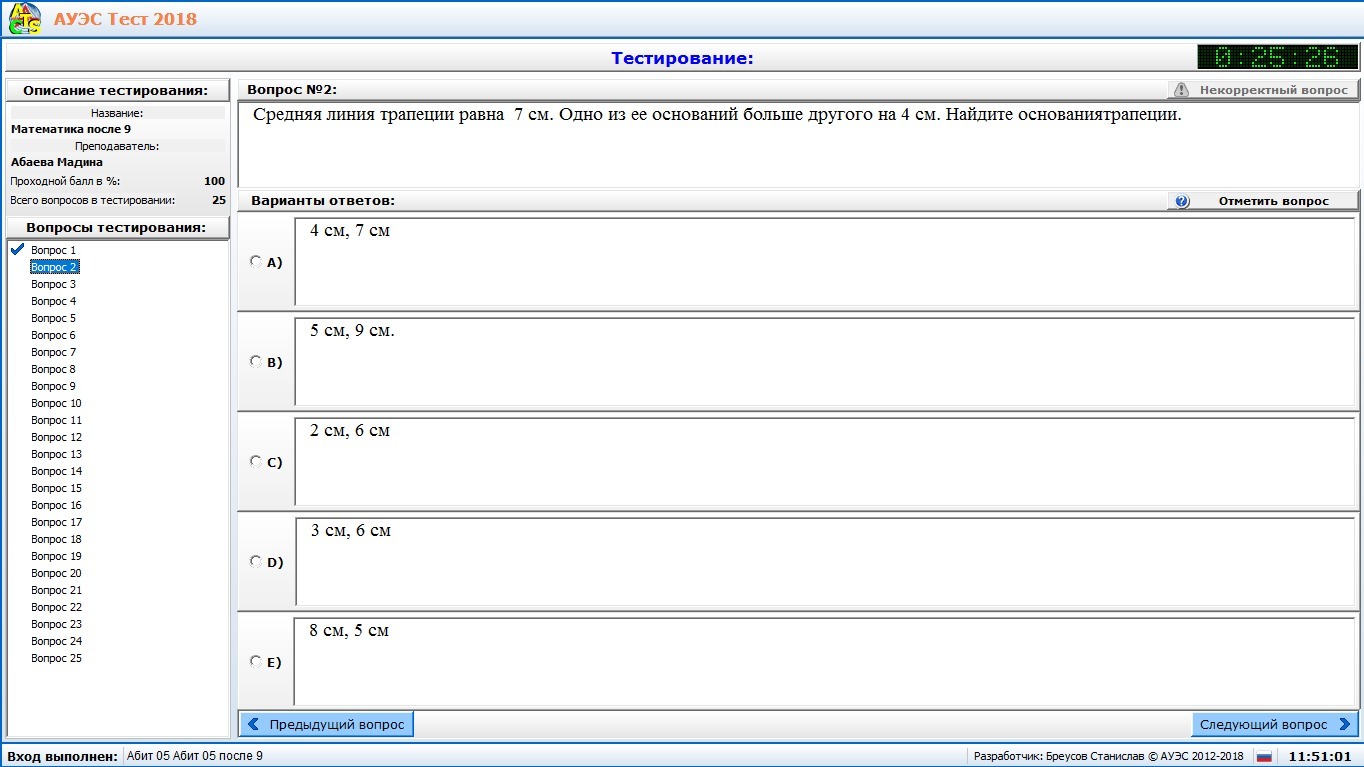Open Вопрос 22 in question list
The image size is (1364, 767).
(x=56, y=607)
